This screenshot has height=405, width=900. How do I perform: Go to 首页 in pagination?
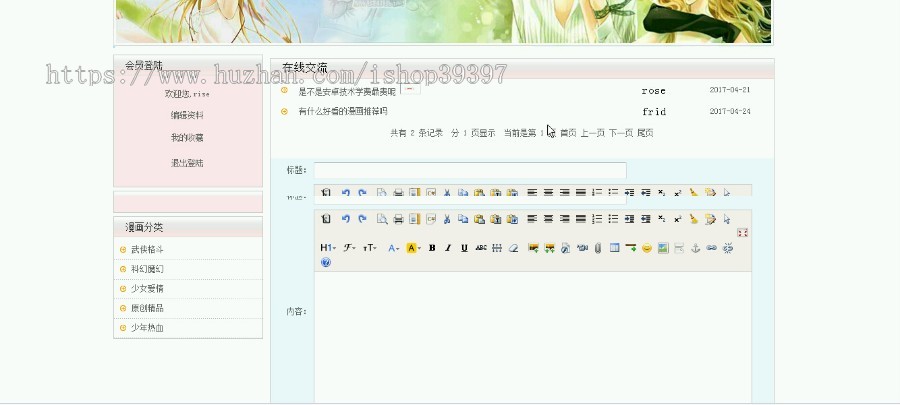click(x=568, y=133)
